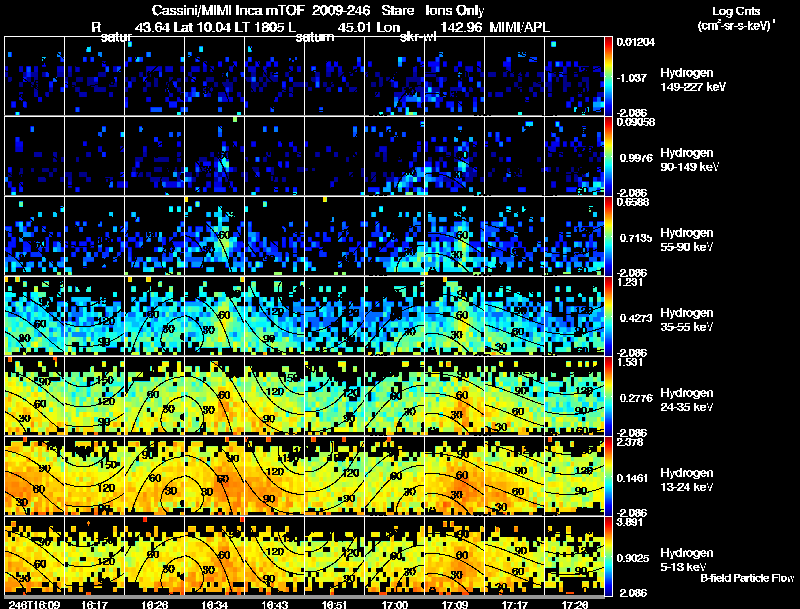Open the 90-149 keV image panel at 17:00

tap(394, 156)
